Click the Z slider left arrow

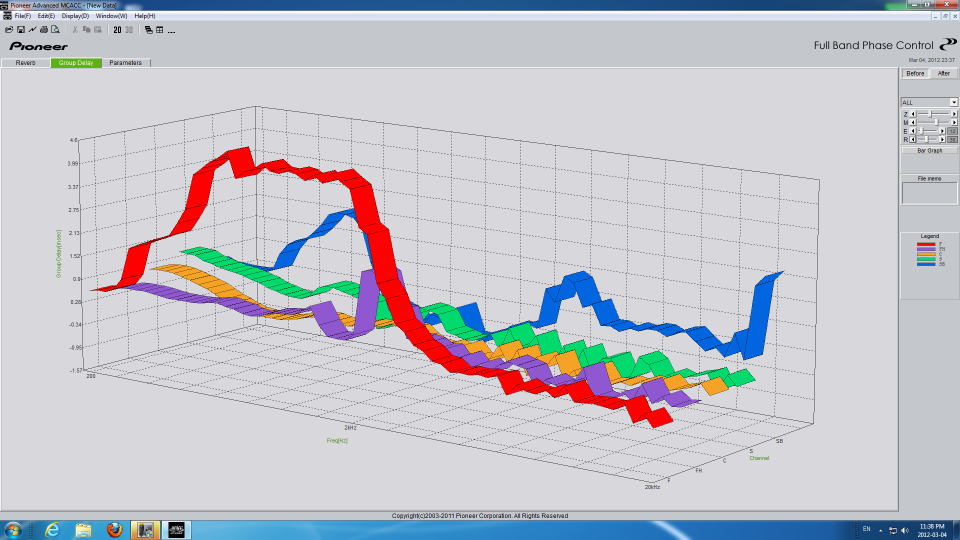point(913,114)
